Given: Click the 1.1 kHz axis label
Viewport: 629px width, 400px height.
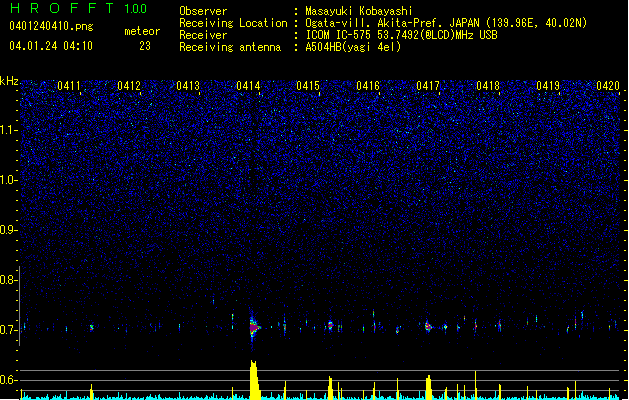Looking at the screenshot, I should [x=8, y=130].
